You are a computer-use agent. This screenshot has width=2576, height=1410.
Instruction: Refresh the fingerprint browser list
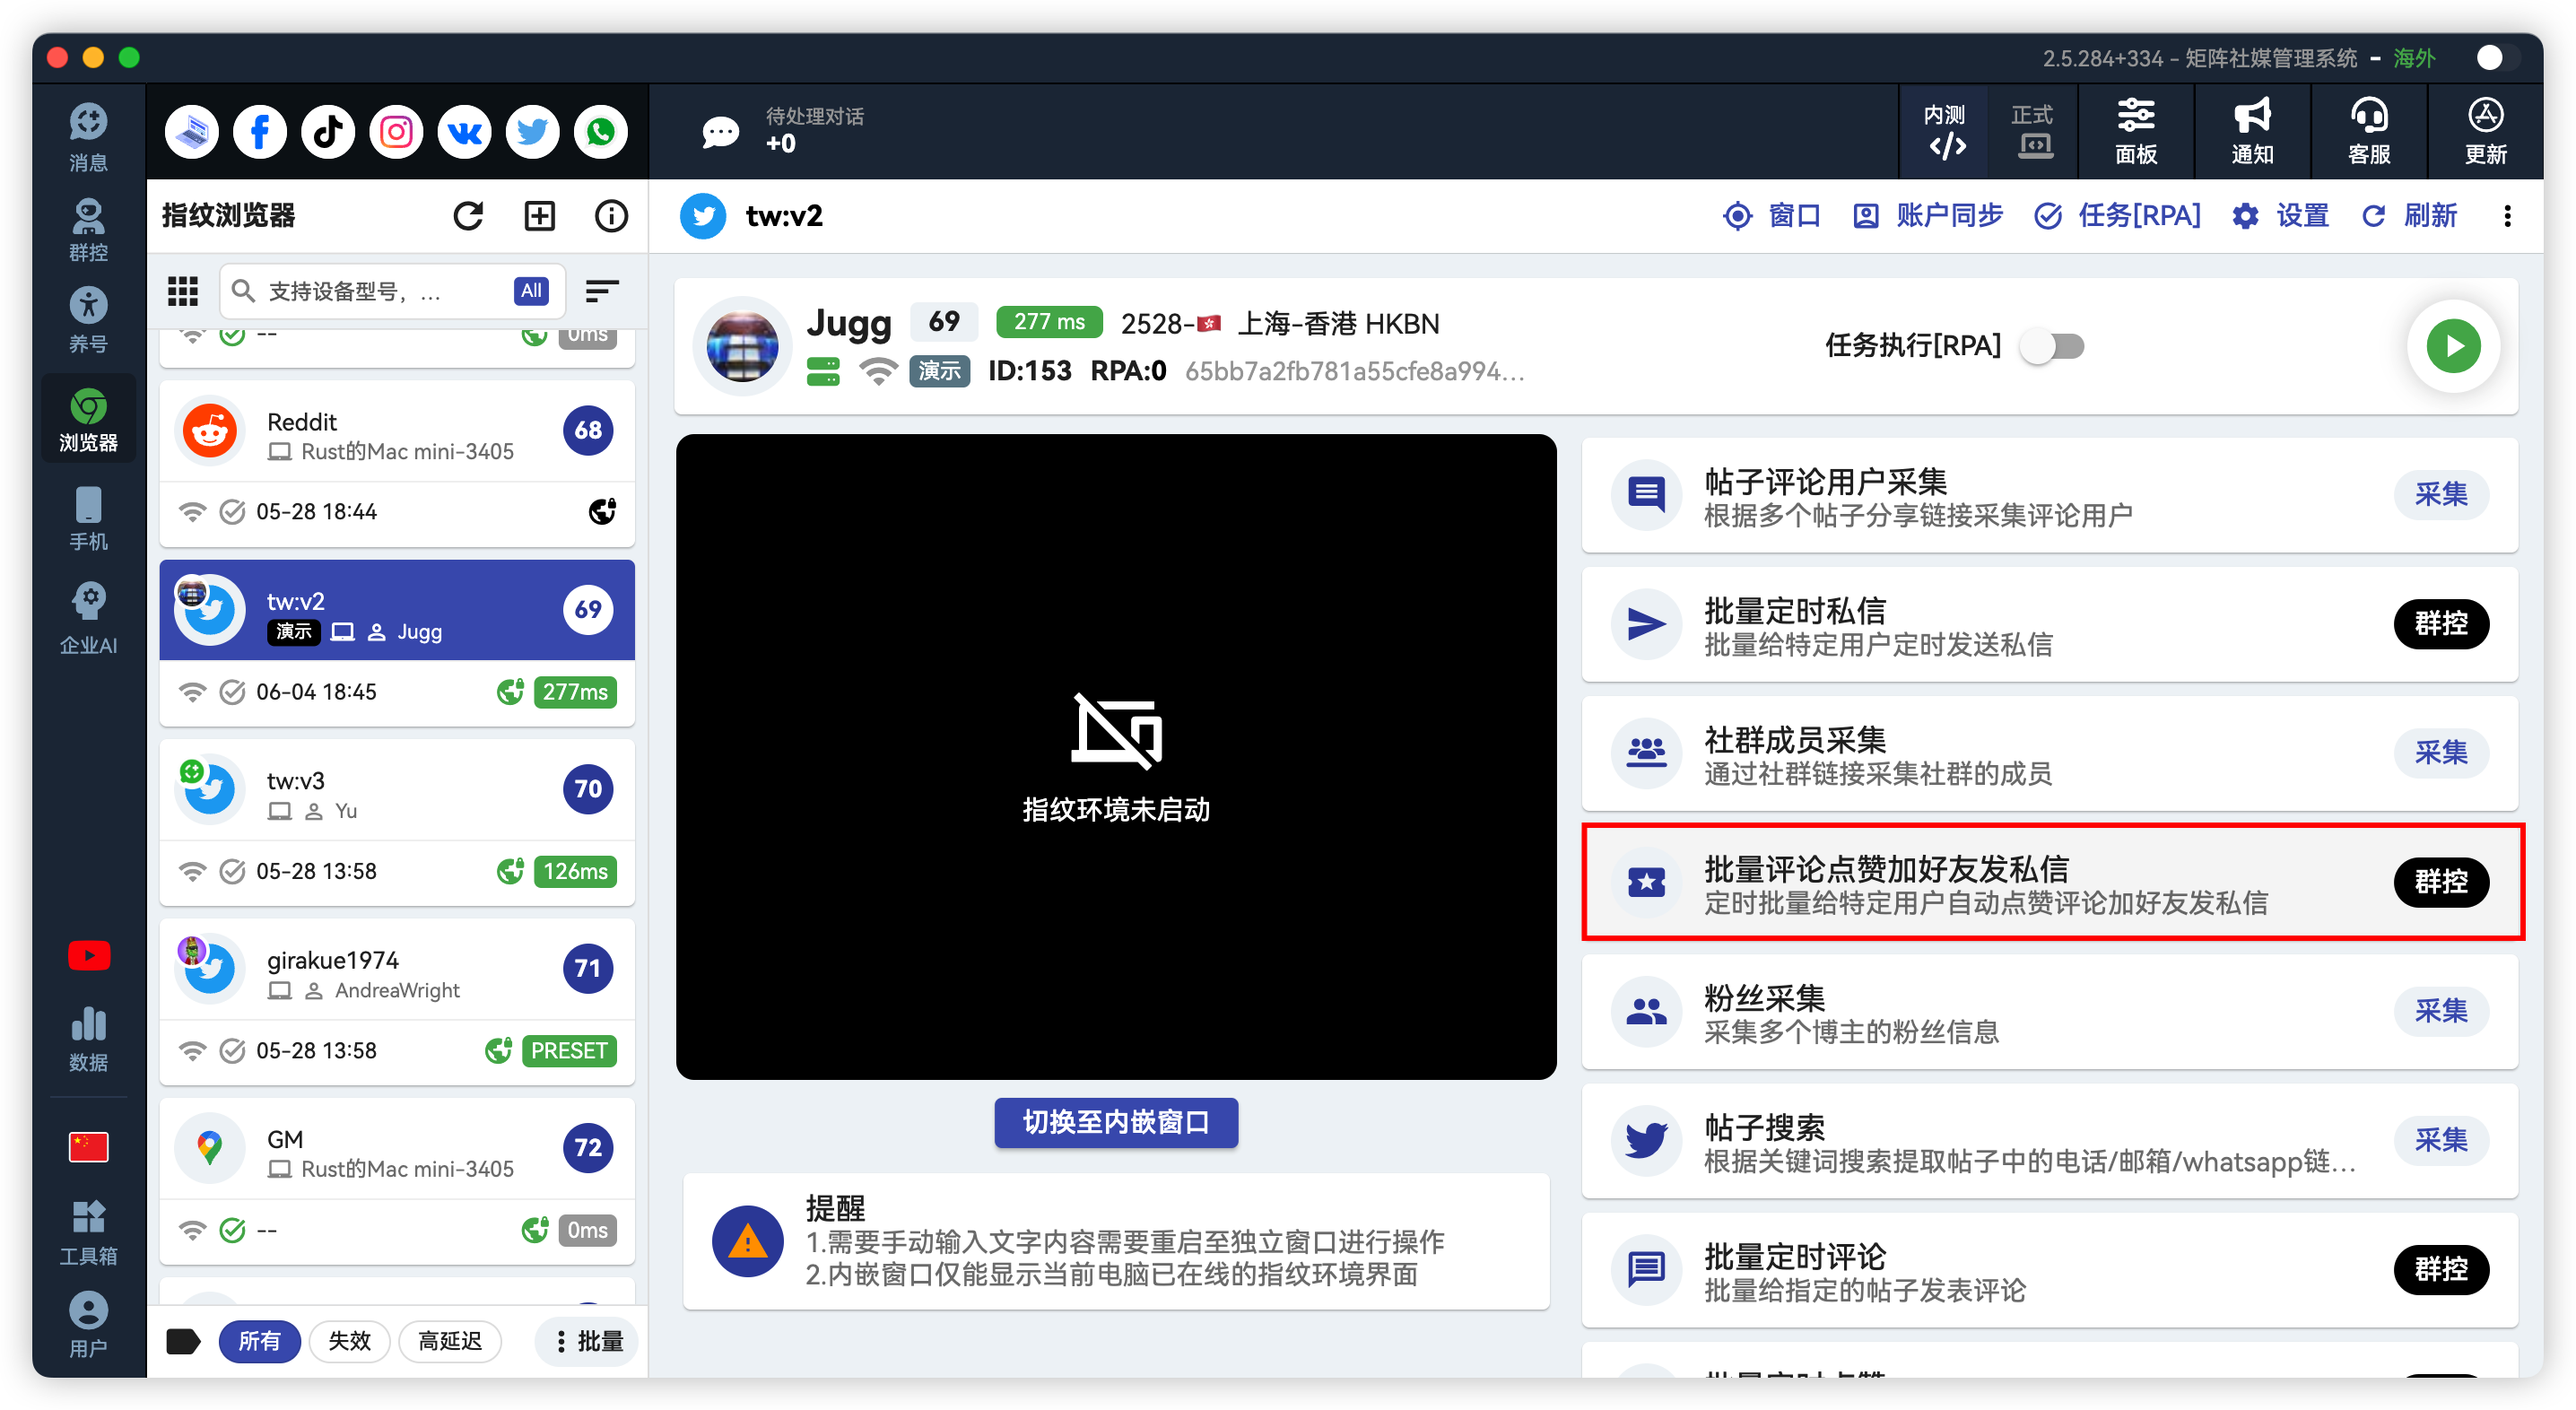tap(468, 216)
